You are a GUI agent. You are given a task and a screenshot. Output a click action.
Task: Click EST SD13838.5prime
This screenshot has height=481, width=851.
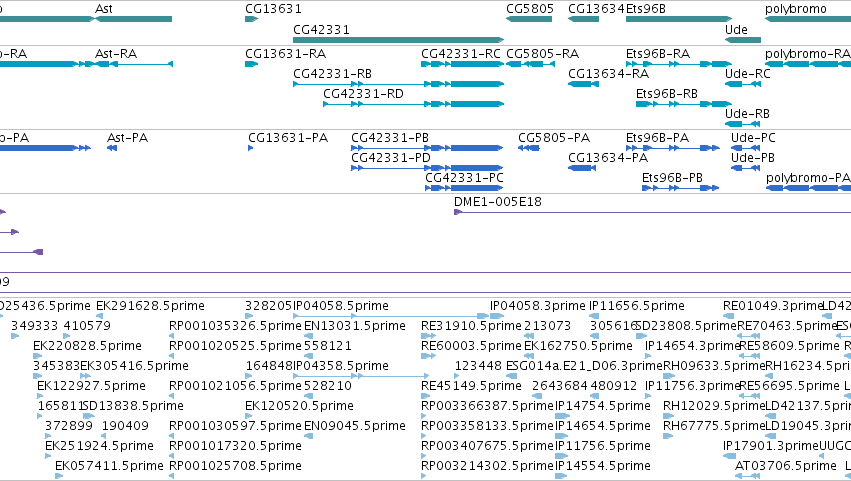(133, 407)
